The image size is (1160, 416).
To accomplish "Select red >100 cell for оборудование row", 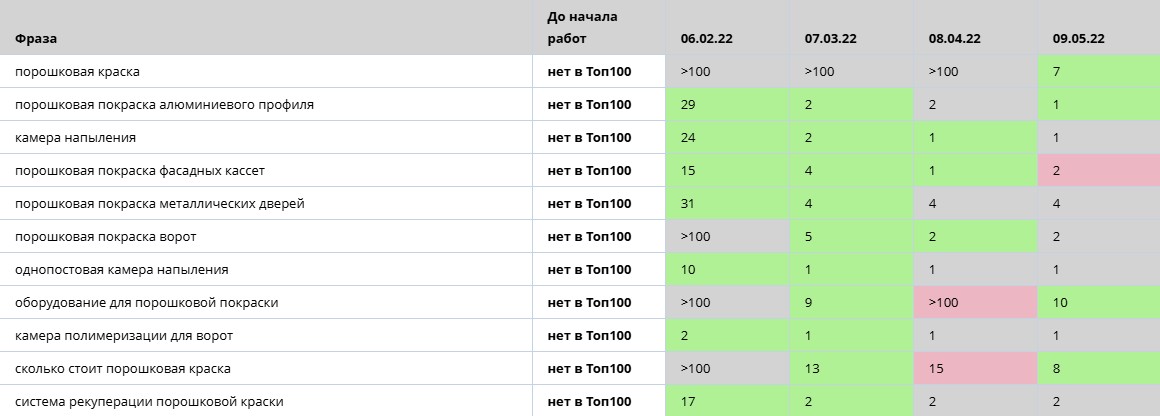I will 975,303.
